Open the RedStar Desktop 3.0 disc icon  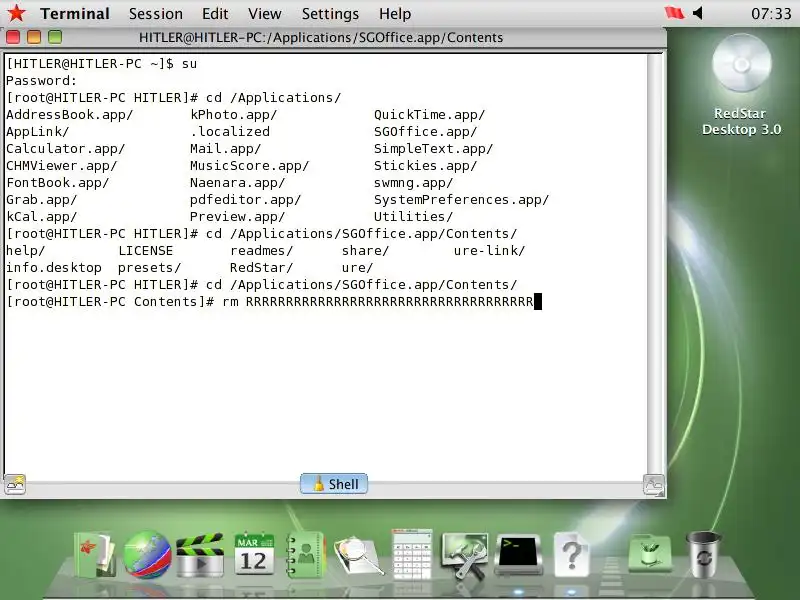point(741,85)
